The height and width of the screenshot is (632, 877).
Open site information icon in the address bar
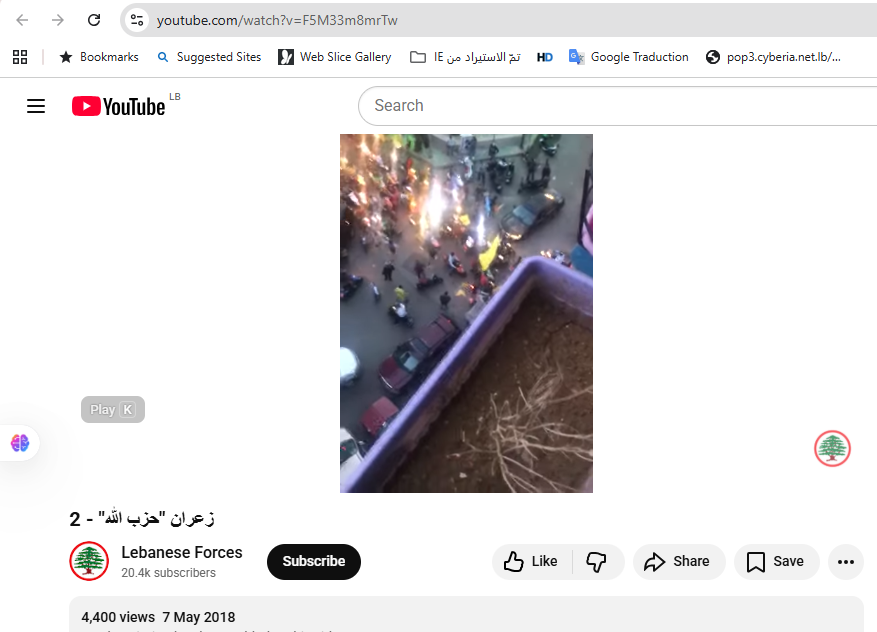click(x=136, y=19)
